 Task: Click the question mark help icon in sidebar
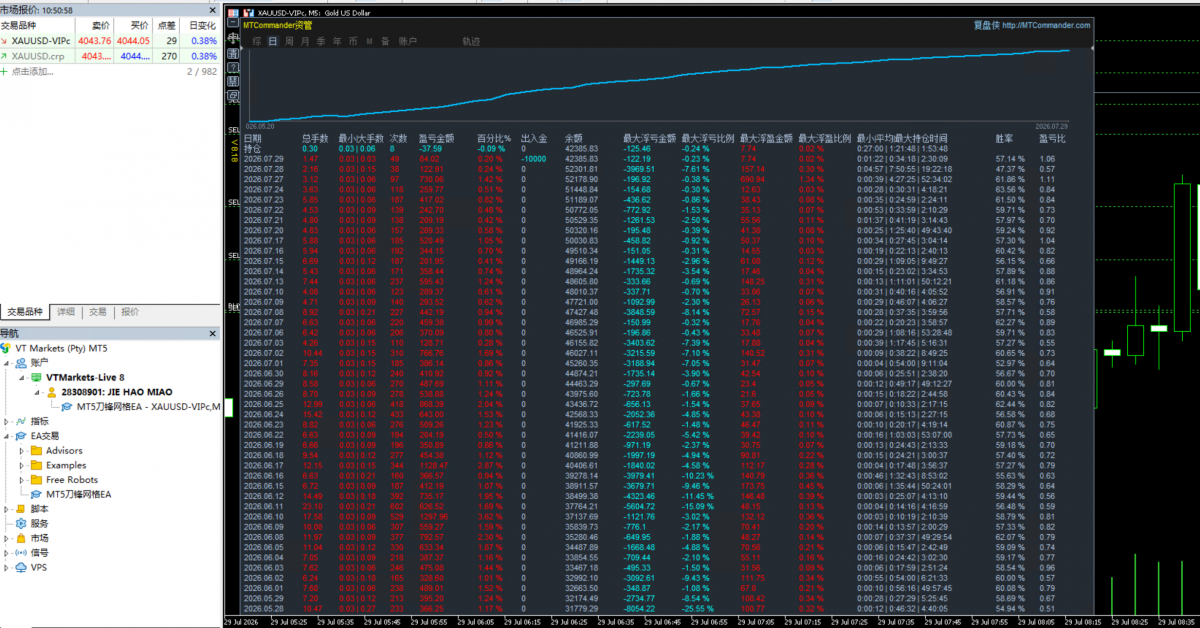pos(233,69)
